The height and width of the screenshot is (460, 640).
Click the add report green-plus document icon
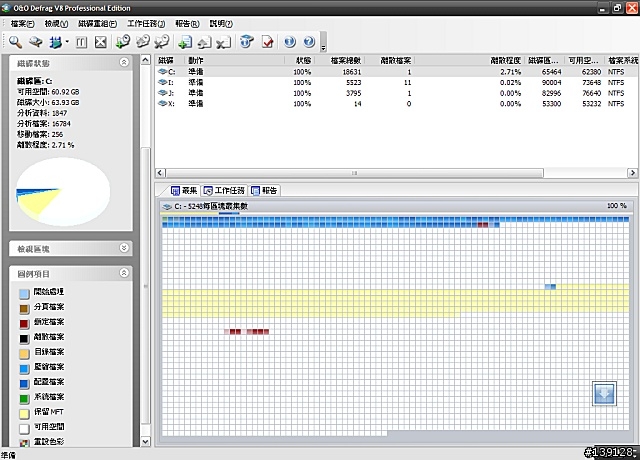tap(185, 42)
